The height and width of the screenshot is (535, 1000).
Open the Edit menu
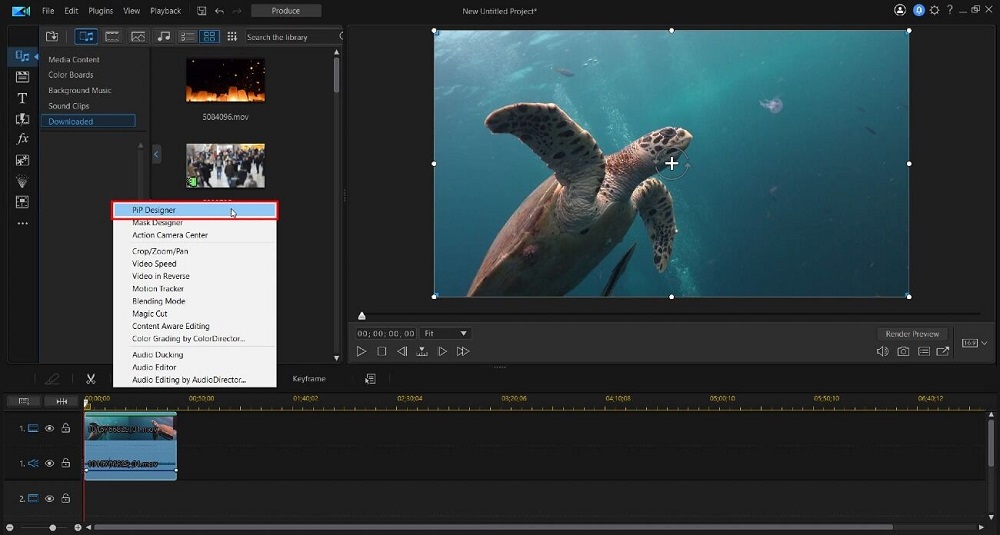click(71, 11)
